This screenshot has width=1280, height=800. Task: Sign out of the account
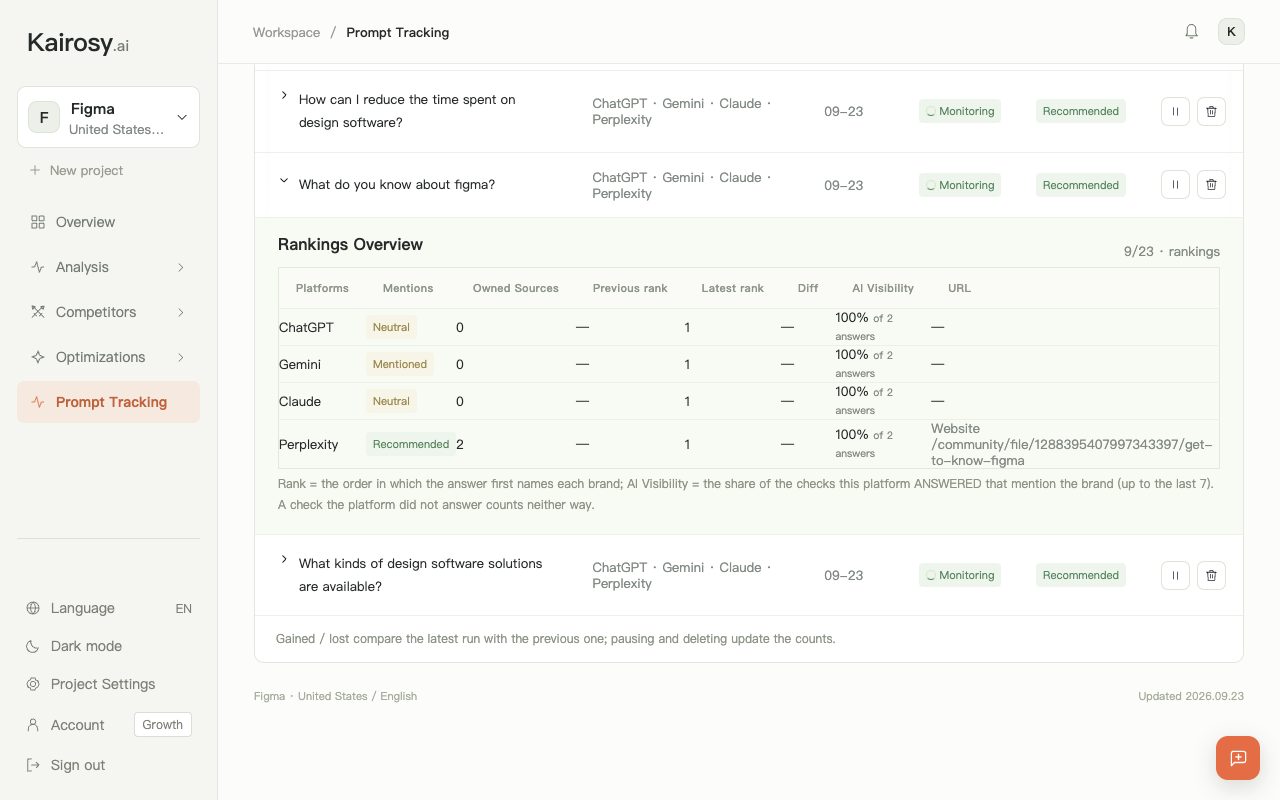tap(65, 765)
